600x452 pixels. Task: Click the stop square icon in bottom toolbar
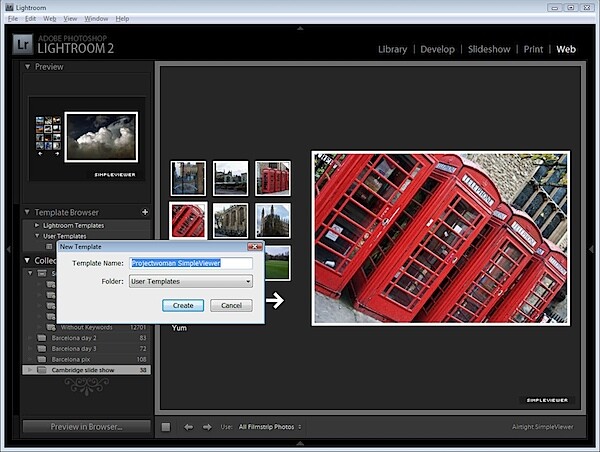[166, 427]
